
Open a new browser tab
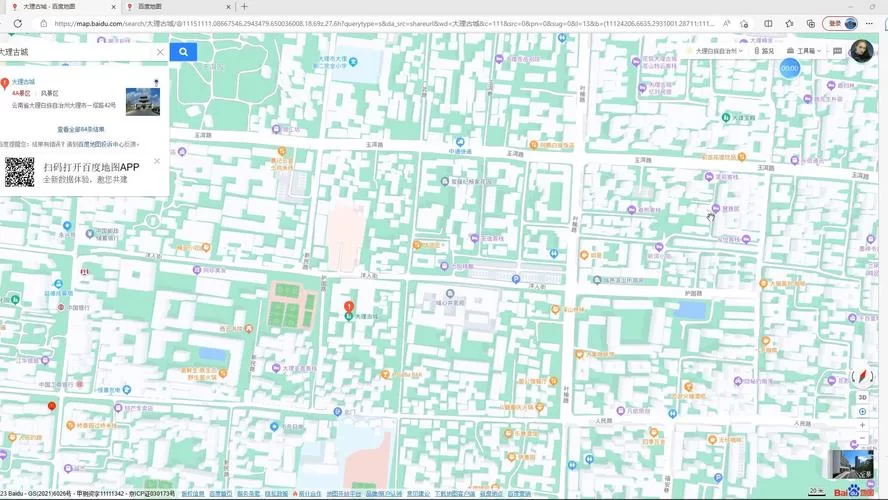245,7
